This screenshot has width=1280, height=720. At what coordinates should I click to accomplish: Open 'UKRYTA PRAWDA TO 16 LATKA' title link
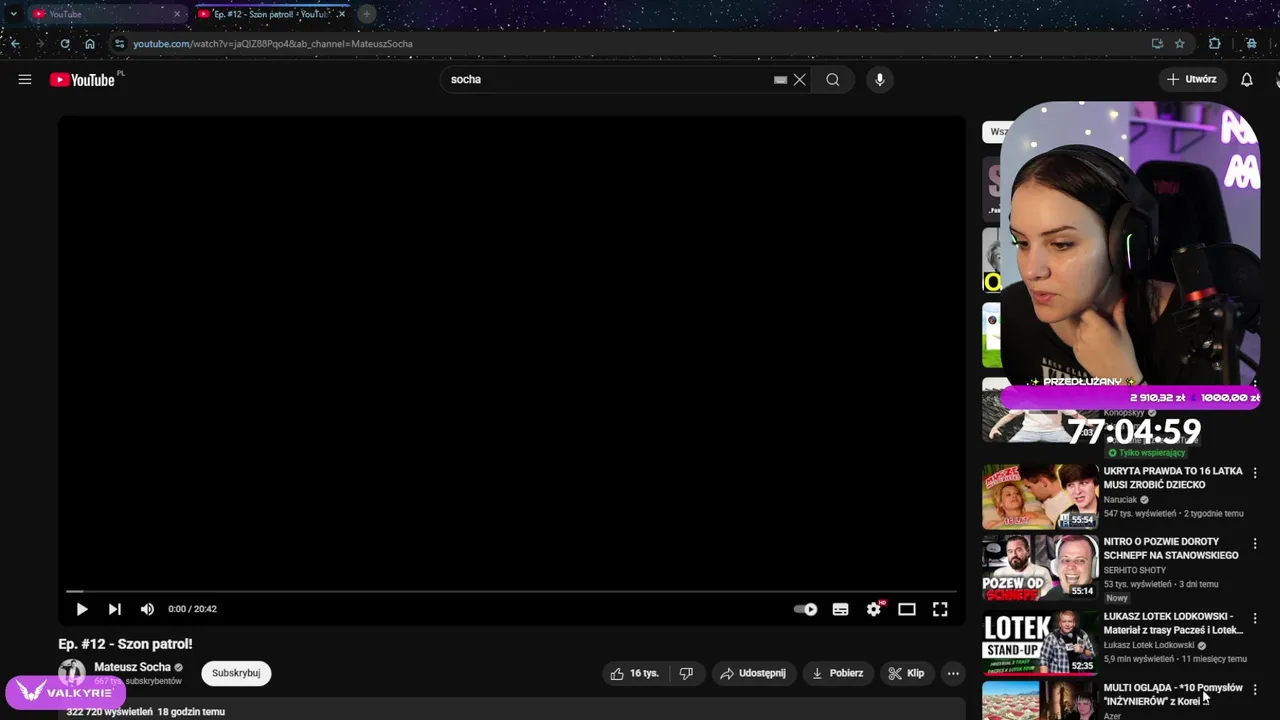click(1173, 478)
